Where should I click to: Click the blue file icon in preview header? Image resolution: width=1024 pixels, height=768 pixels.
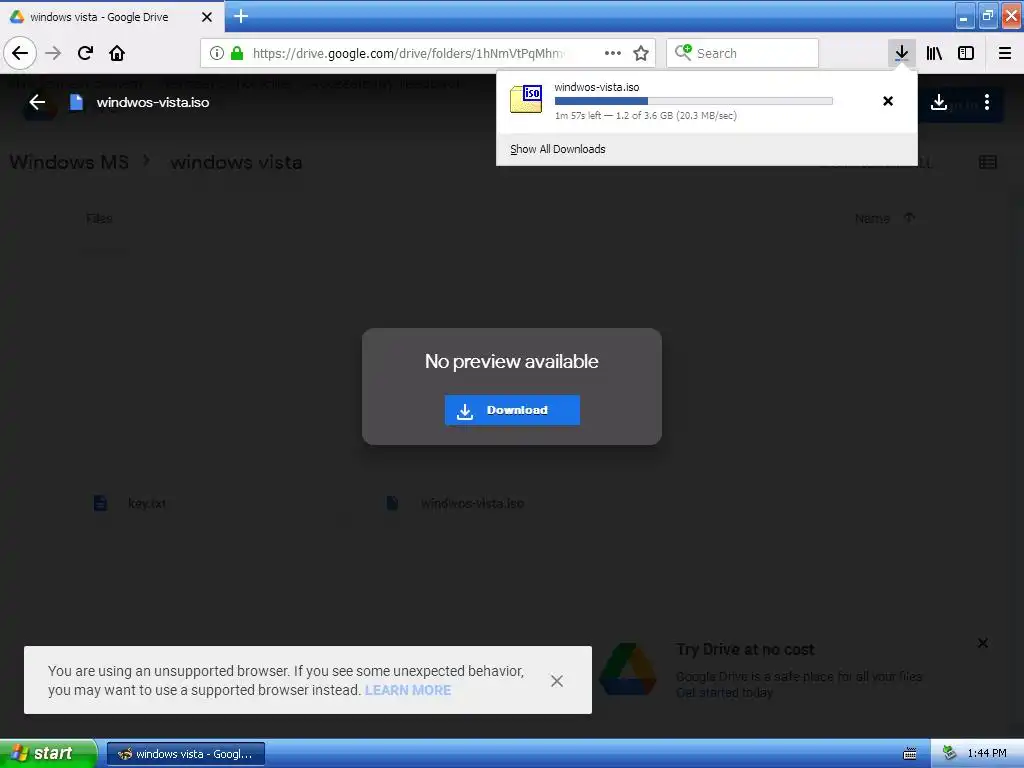tap(76, 102)
